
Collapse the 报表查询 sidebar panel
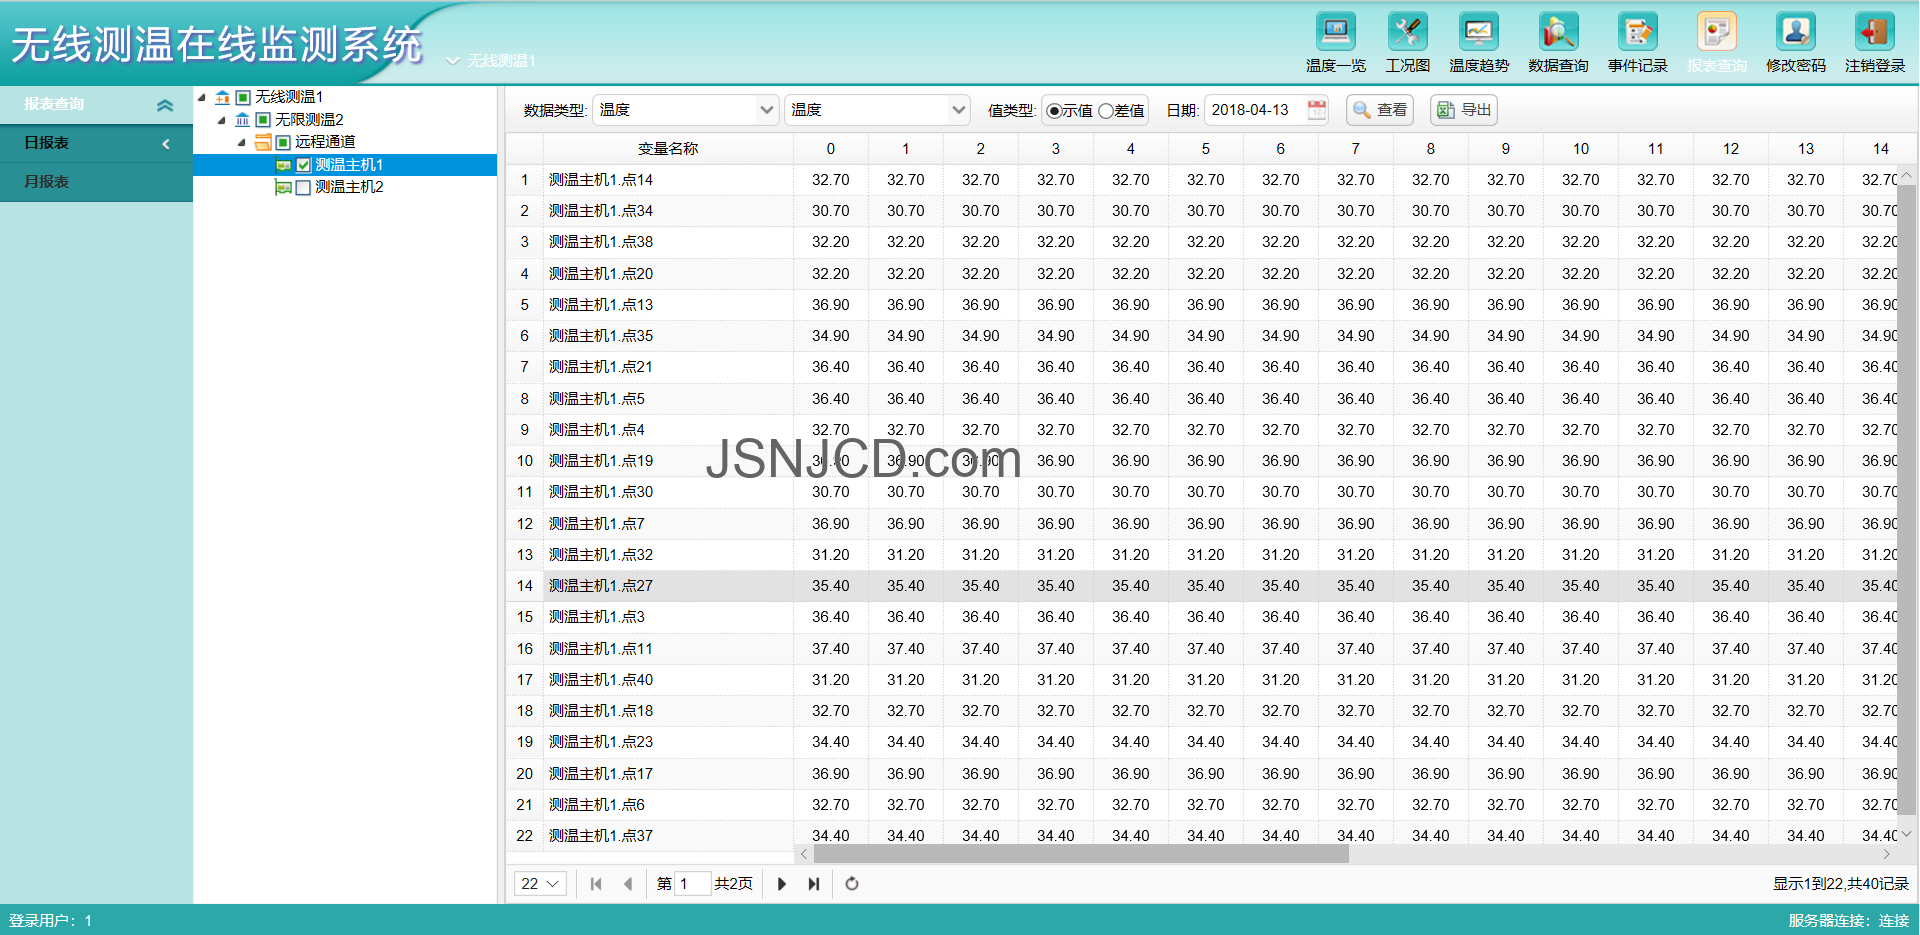tap(165, 104)
